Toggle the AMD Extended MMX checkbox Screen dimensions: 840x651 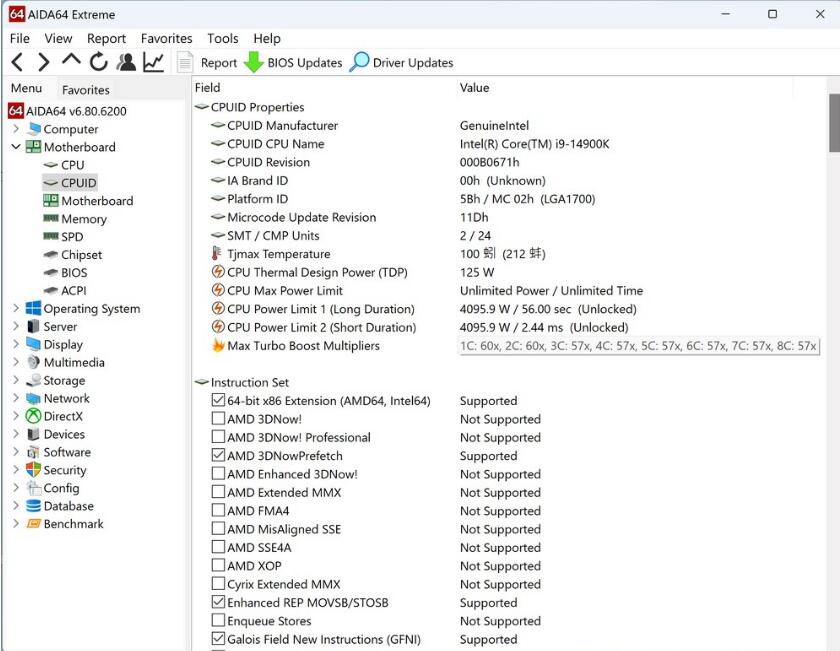point(218,491)
